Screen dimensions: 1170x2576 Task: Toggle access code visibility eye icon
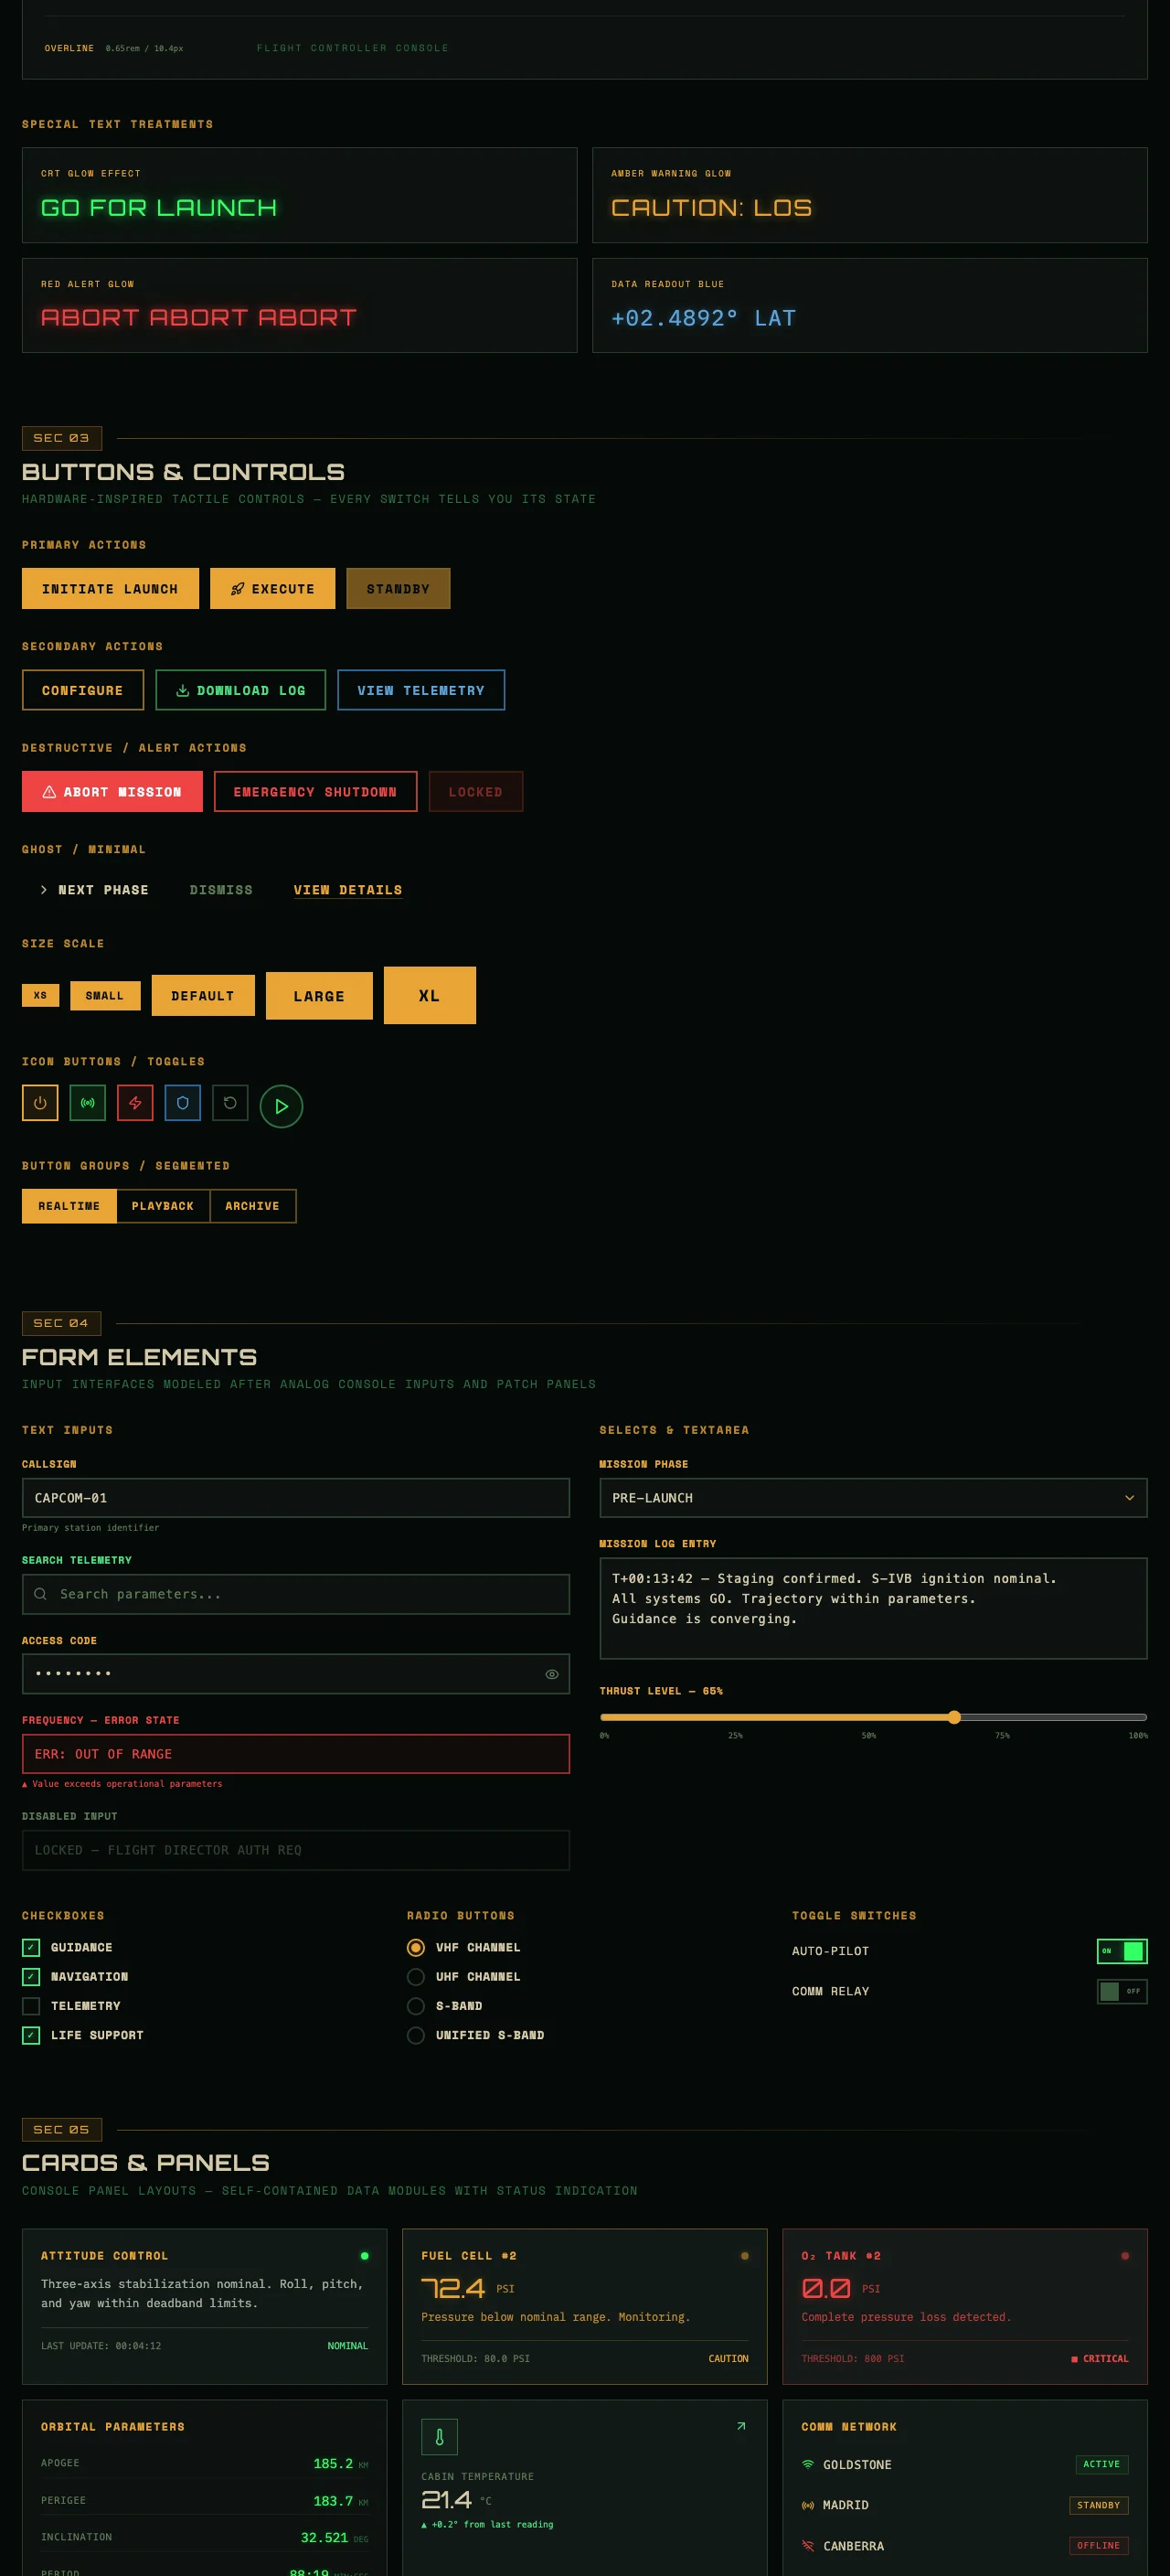552,1674
